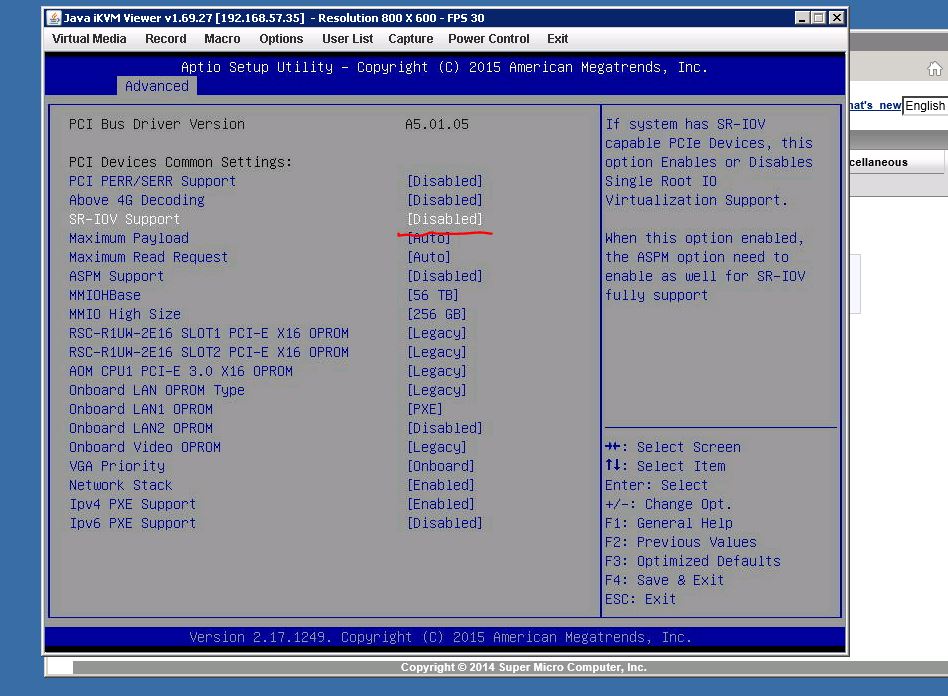Click the home icon in the browser behind
948x696 pixels.
pyautogui.click(x=934, y=69)
